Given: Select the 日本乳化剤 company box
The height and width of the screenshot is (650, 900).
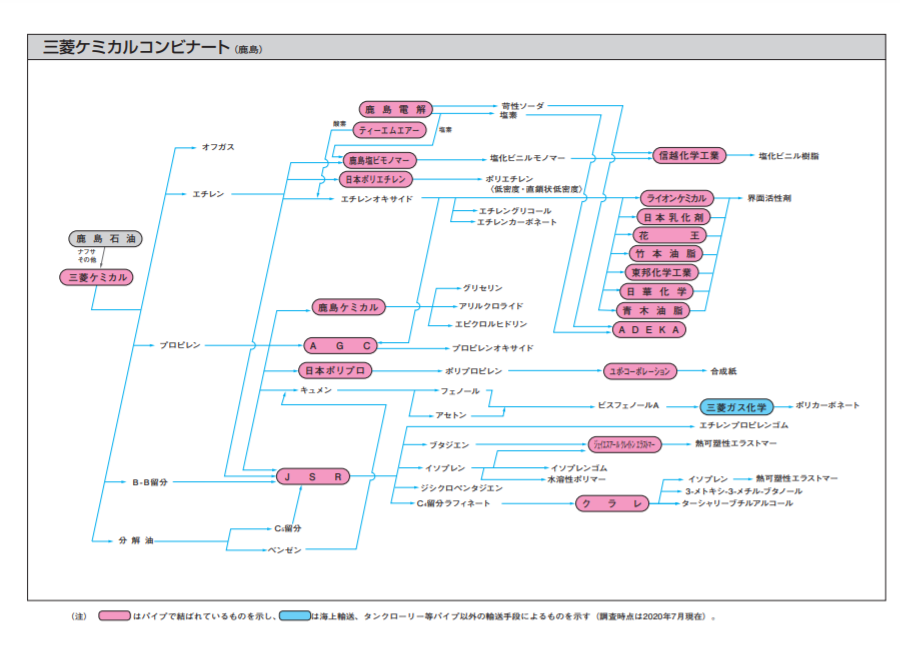Looking at the screenshot, I should [673, 217].
